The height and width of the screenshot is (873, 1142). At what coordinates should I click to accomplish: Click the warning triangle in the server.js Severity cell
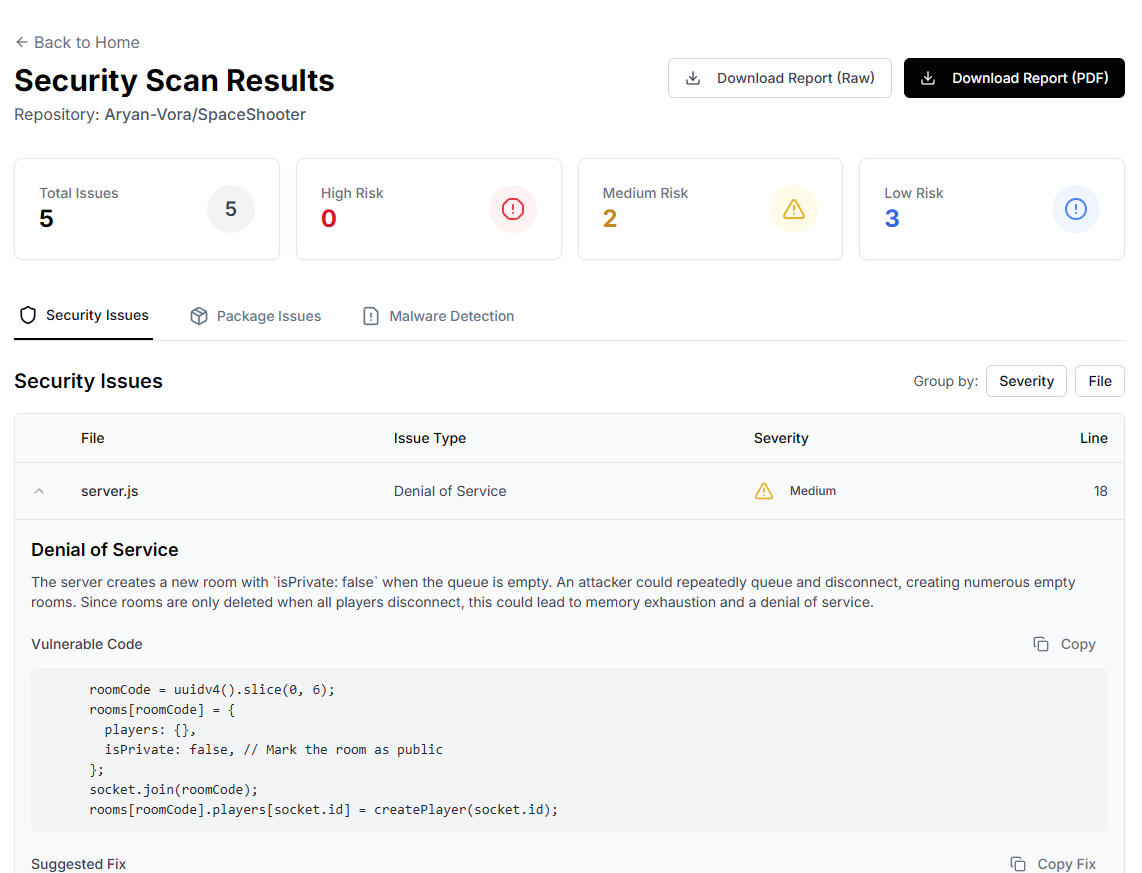coord(763,491)
